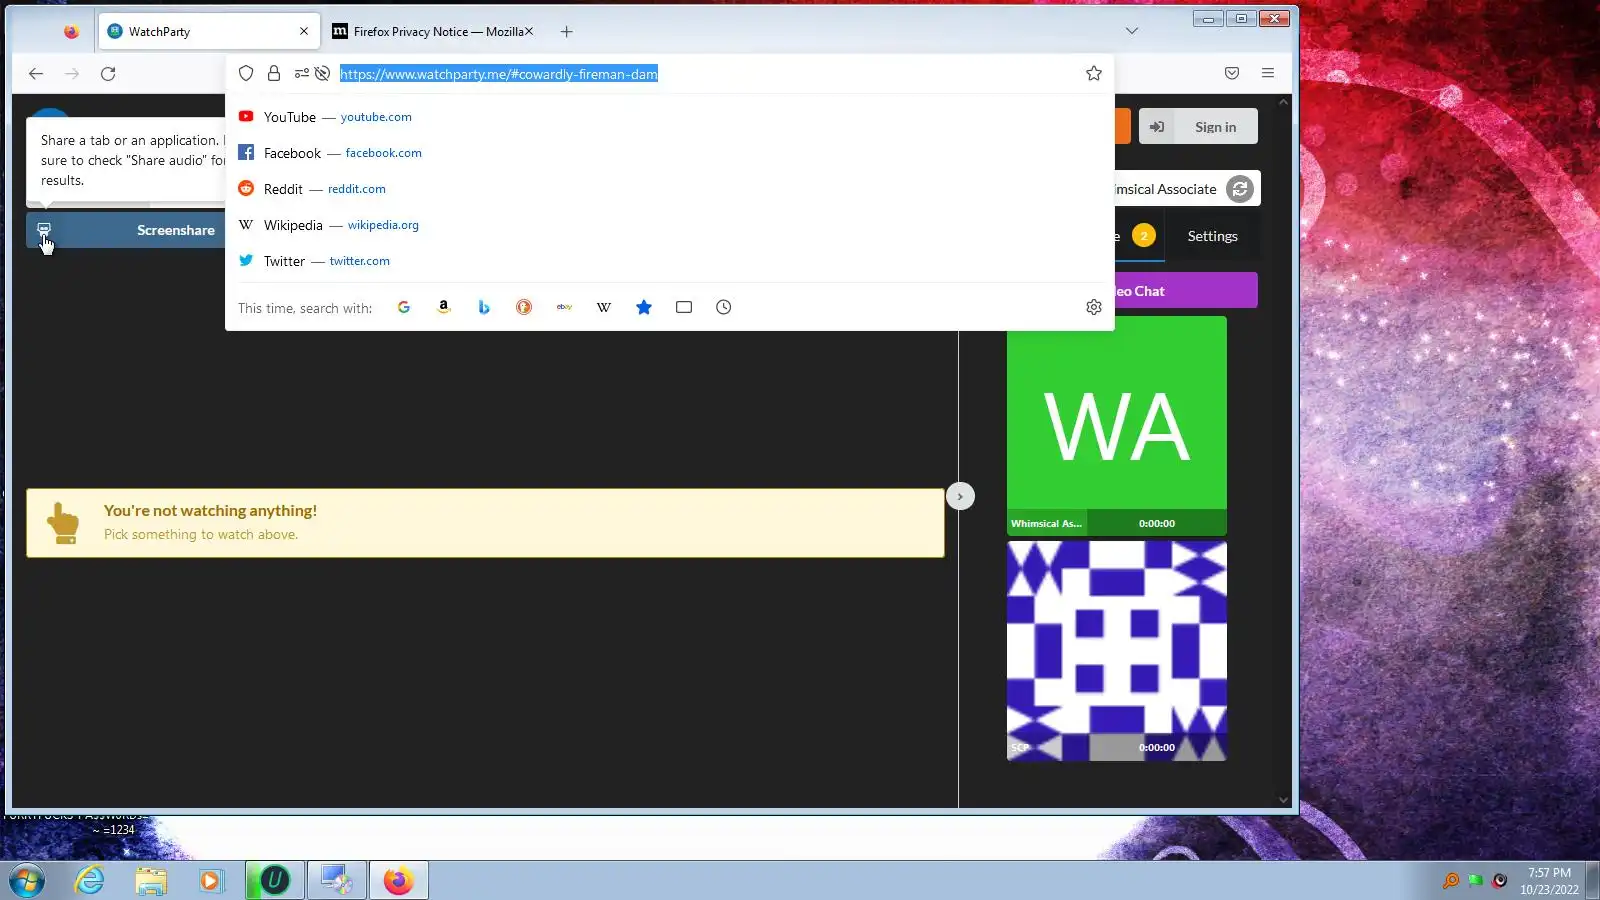The height and width of the screenshot is (900, 1600).
Task: Search this time with DuckDuckGo
Action: [x=524, y=307]
